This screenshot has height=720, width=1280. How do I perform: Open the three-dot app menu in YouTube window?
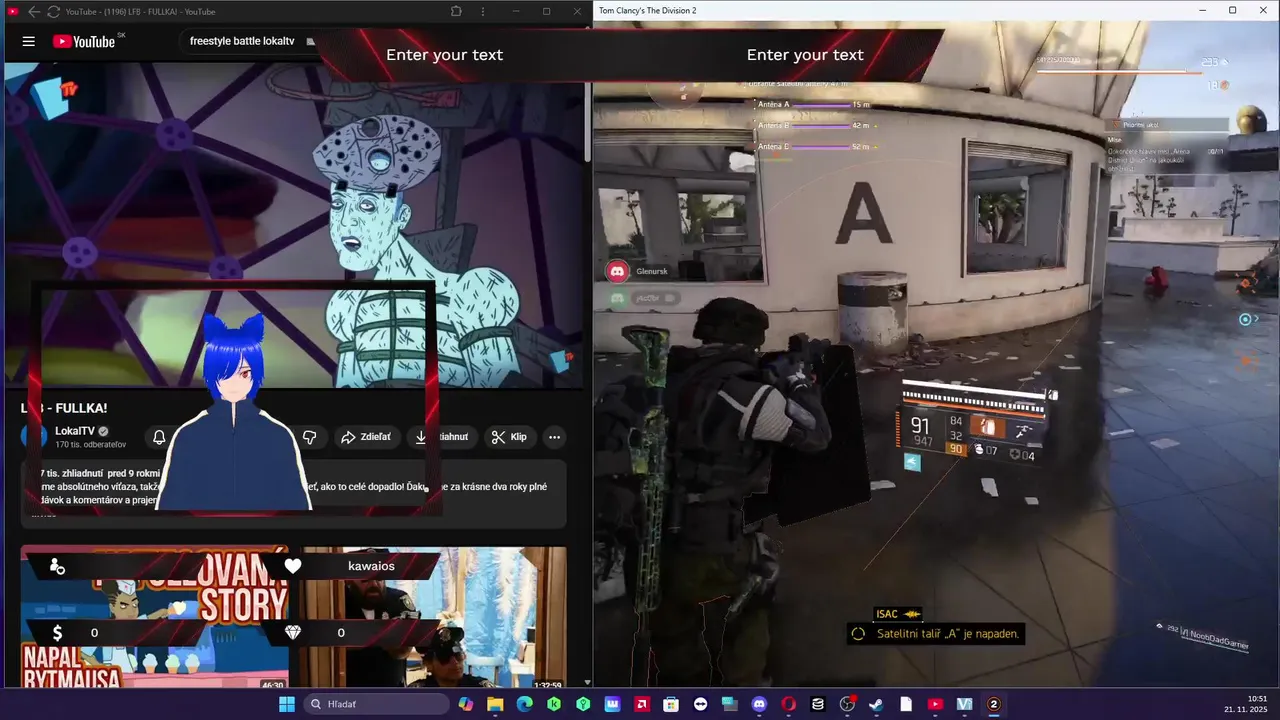(x=484, y=11)
